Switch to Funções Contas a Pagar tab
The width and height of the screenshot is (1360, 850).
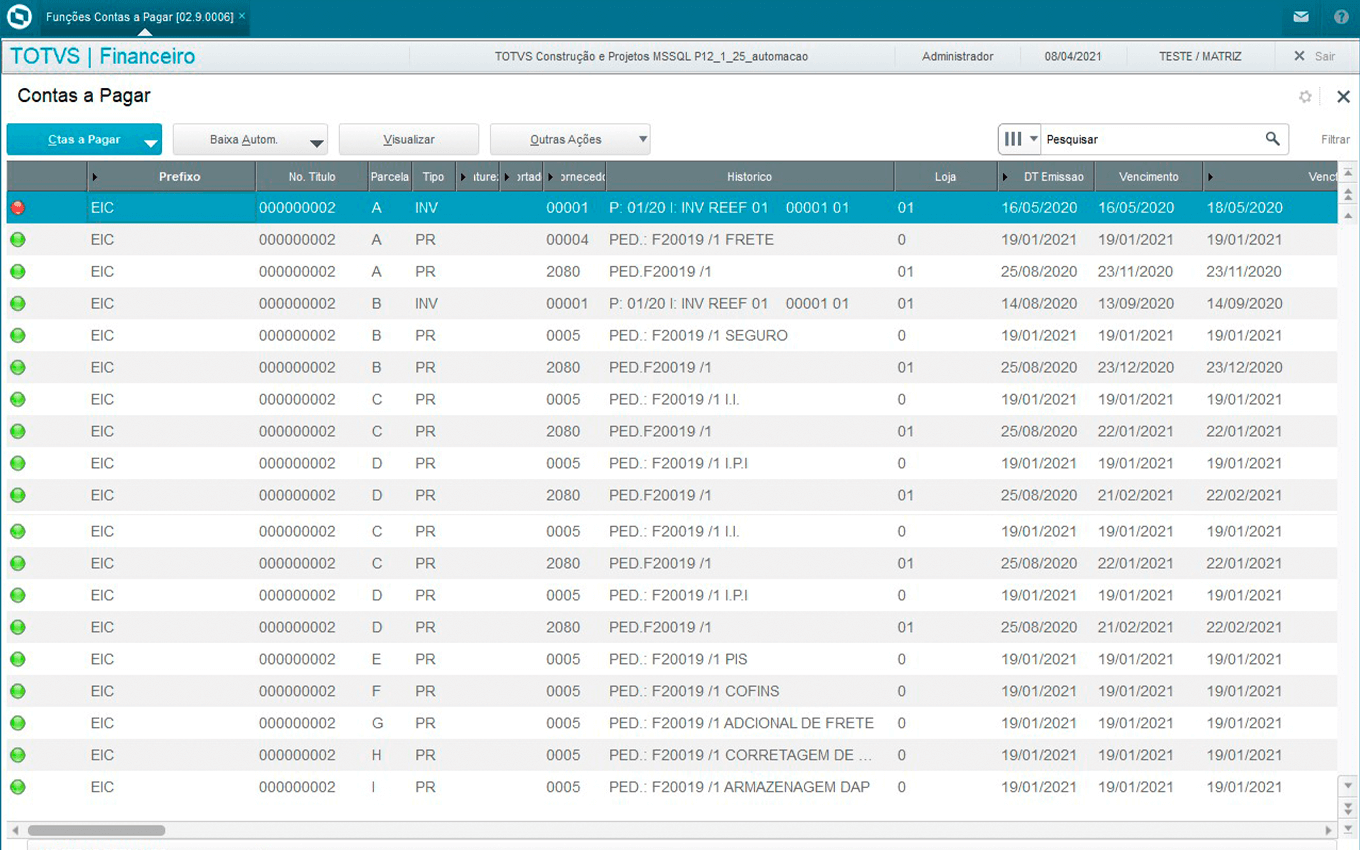coord(139,17)
